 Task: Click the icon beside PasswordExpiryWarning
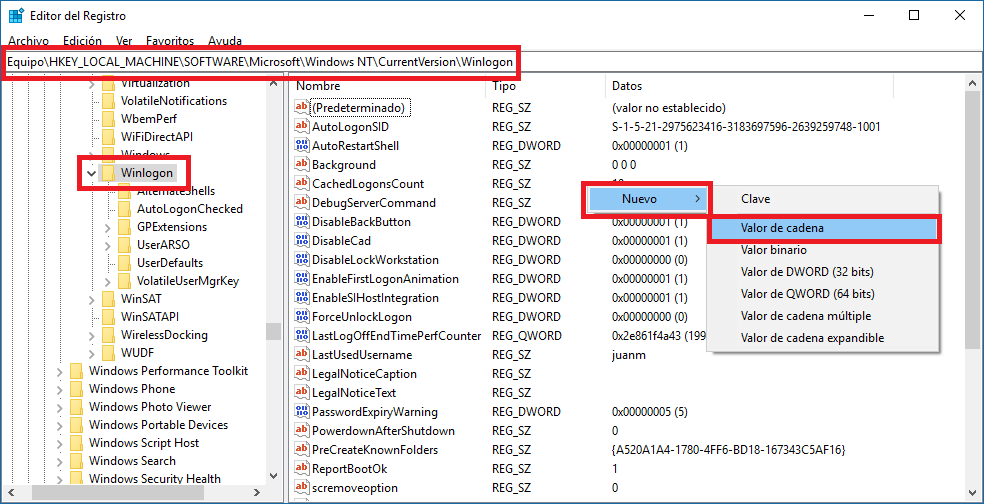click(302, 412)
